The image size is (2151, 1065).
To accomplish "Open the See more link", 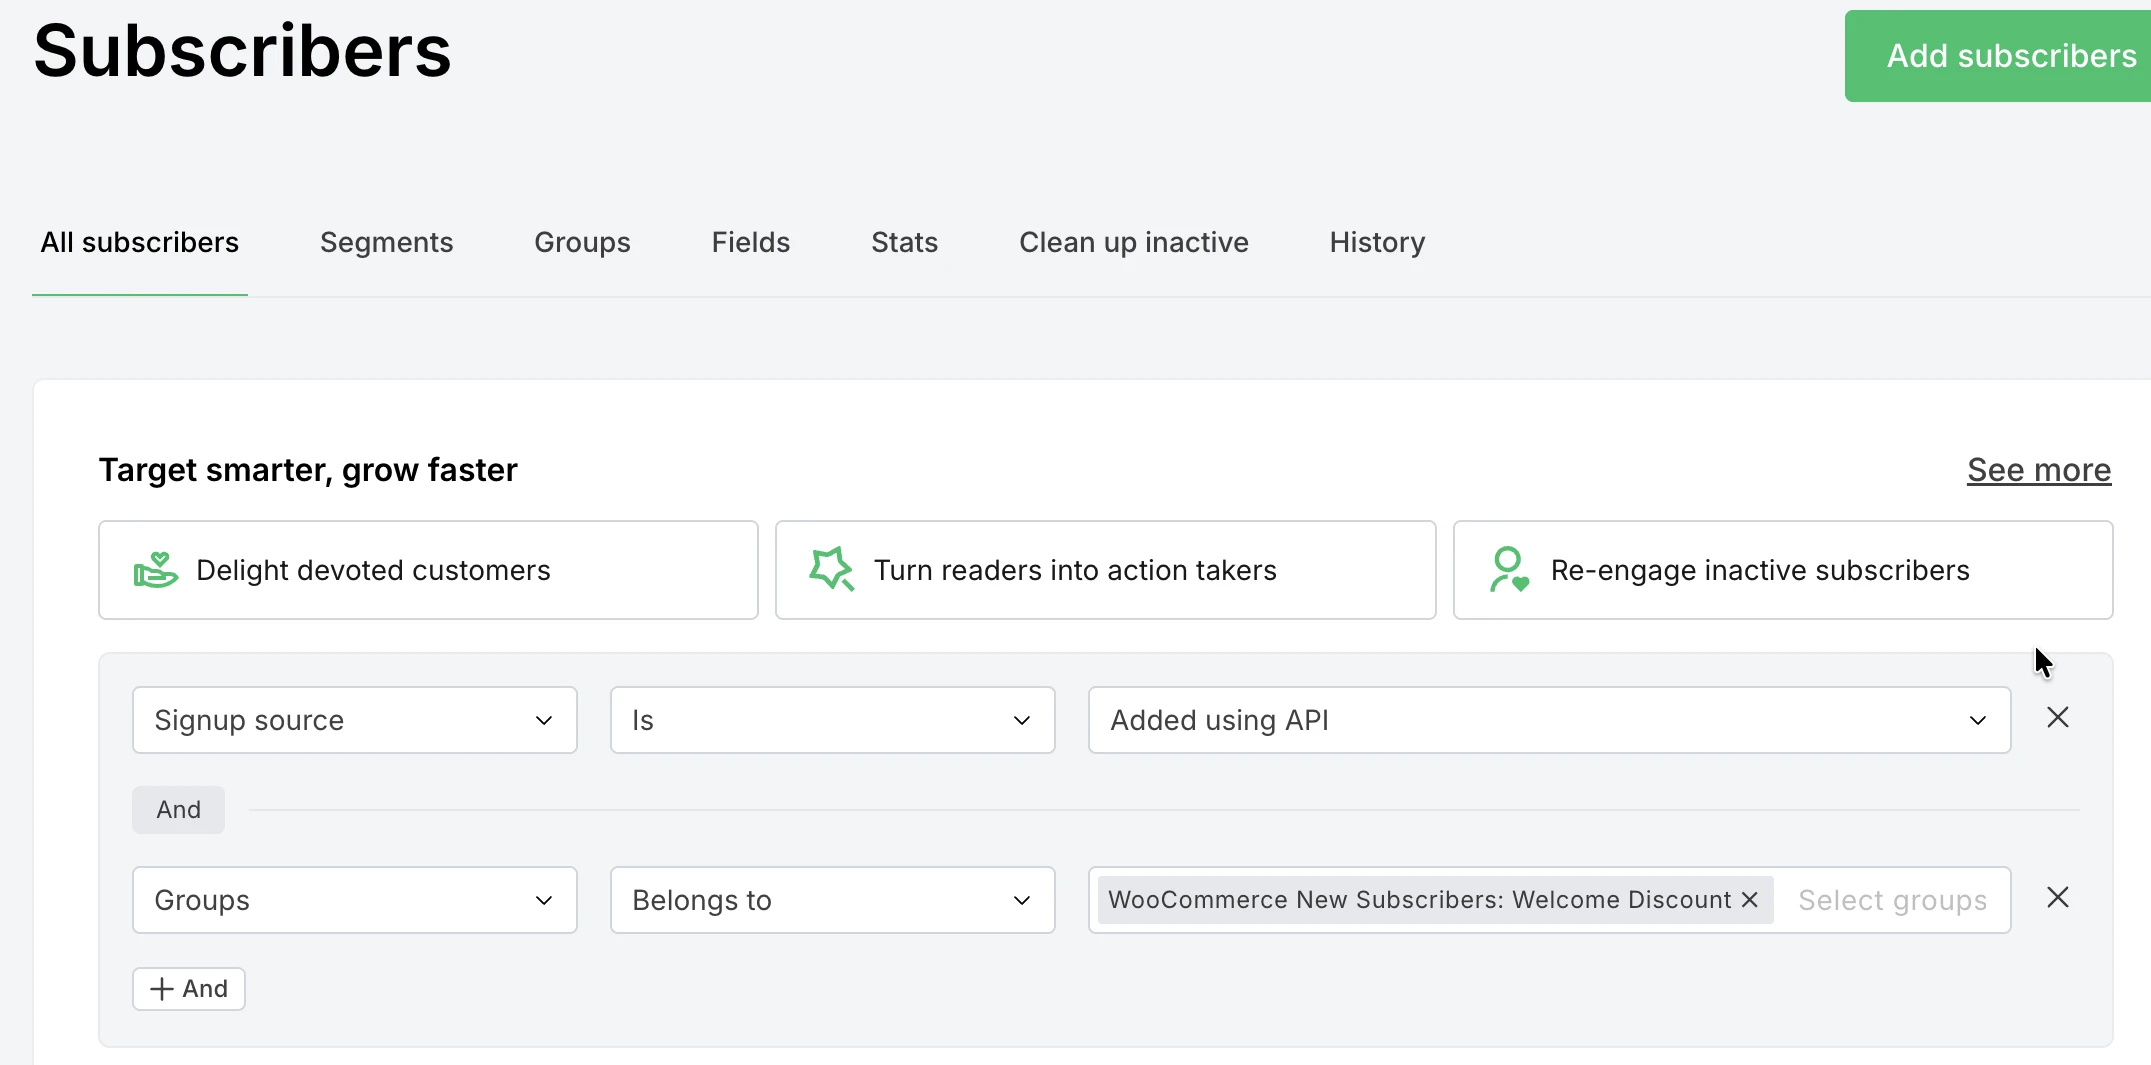I will (2039, 470).
